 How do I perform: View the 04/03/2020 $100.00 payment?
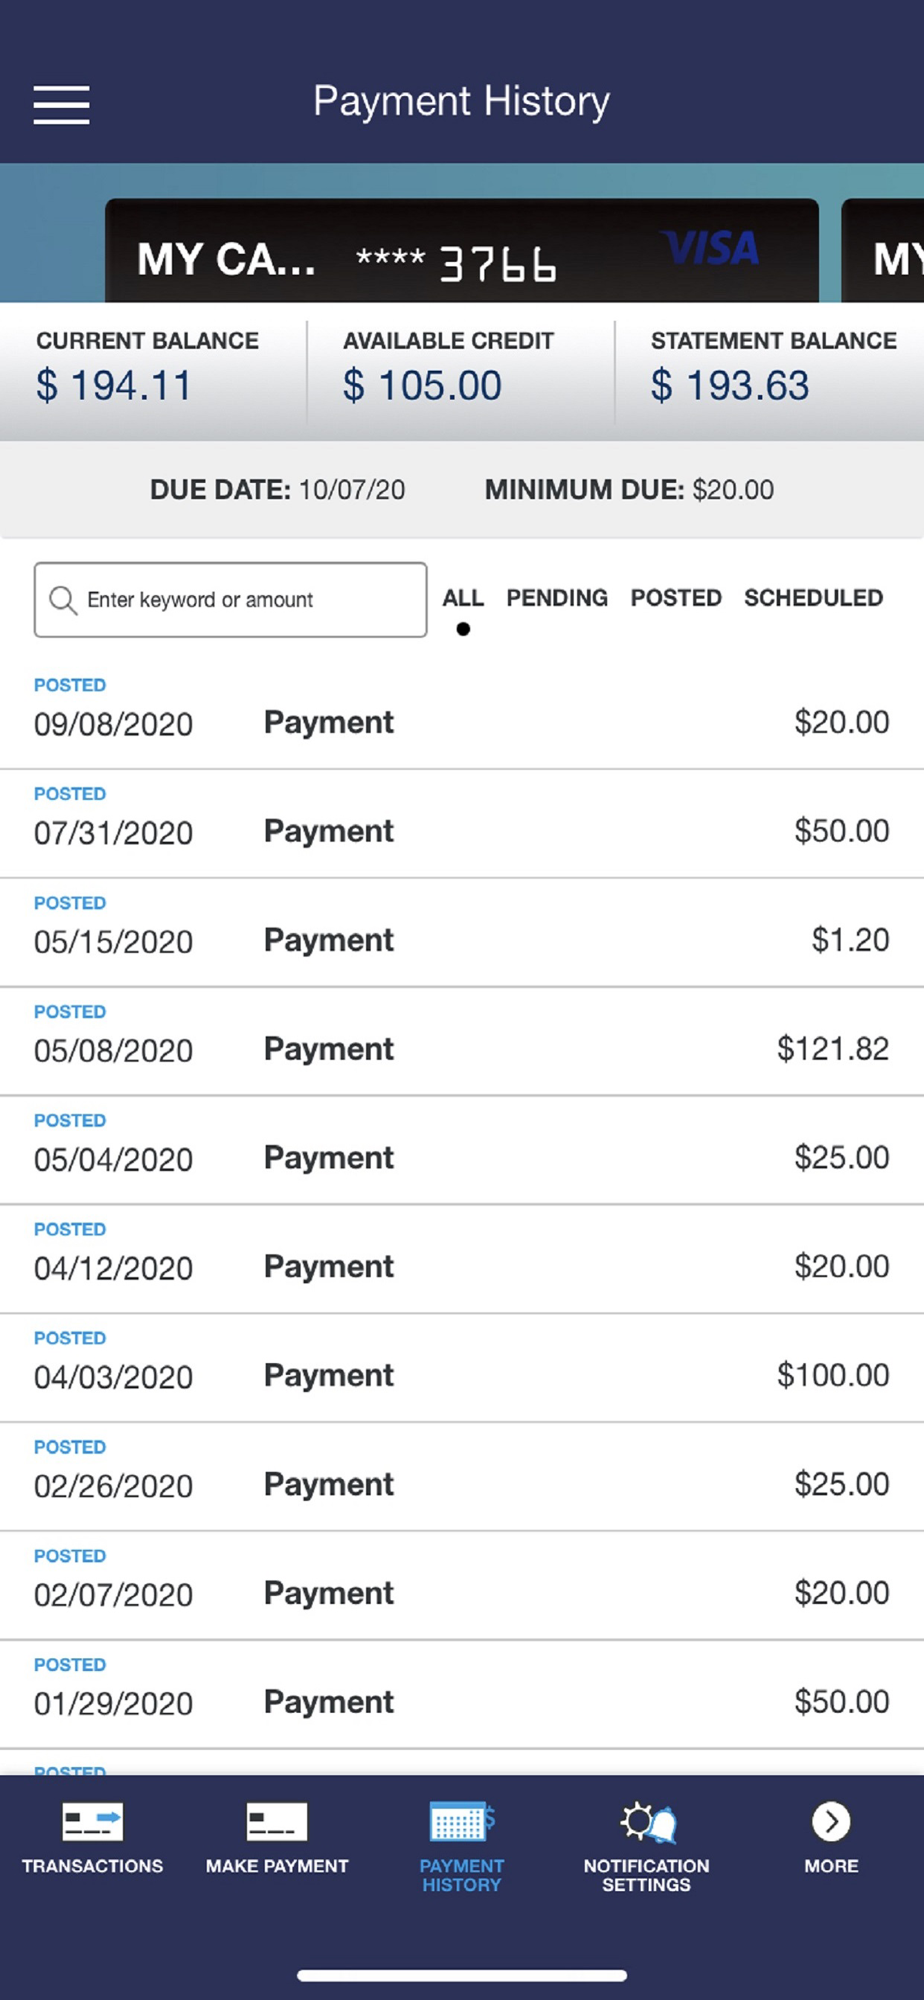(462, 1369)
